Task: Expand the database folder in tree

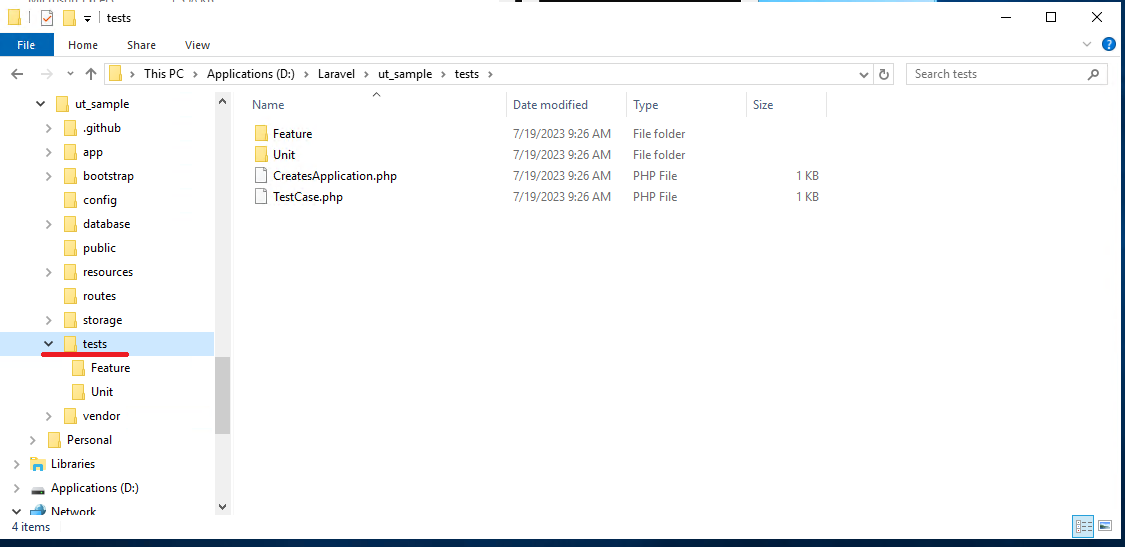Action: pos(49,224)
